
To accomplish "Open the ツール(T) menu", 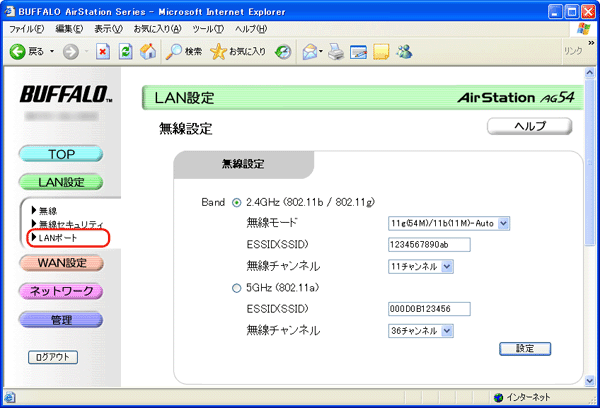I will pos(207,29).
